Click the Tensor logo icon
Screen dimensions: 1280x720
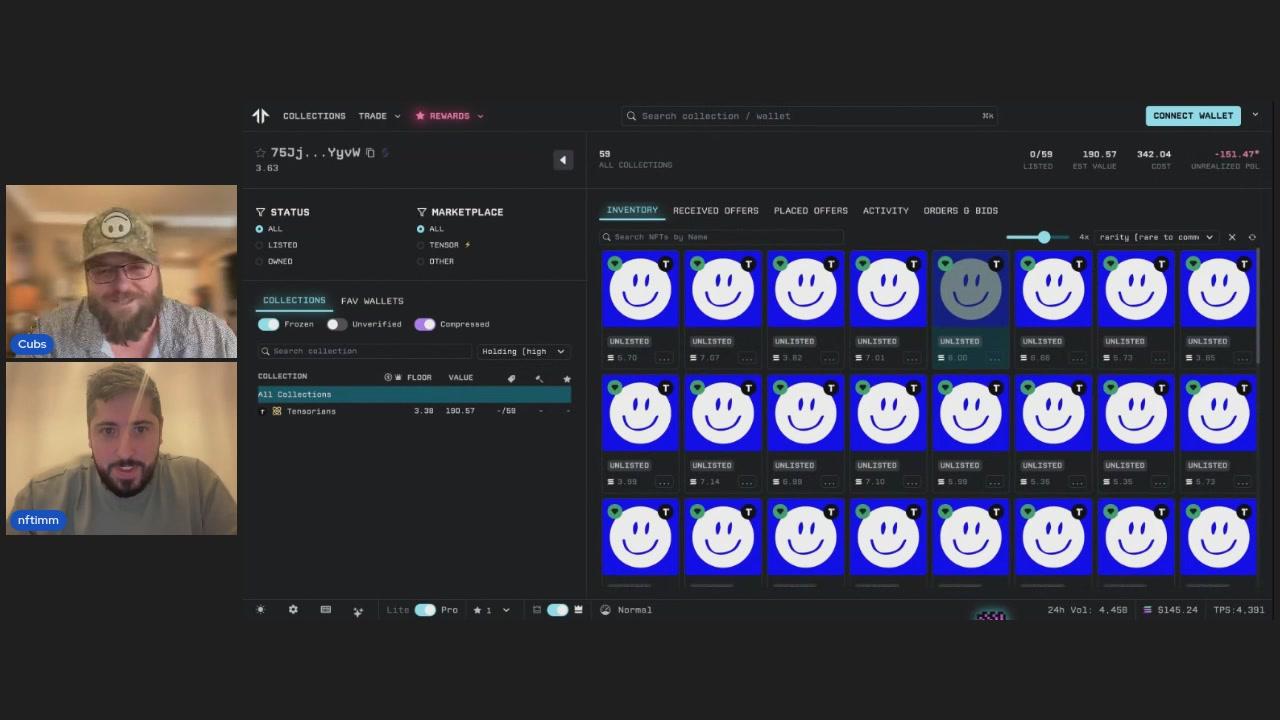[261, 116]
